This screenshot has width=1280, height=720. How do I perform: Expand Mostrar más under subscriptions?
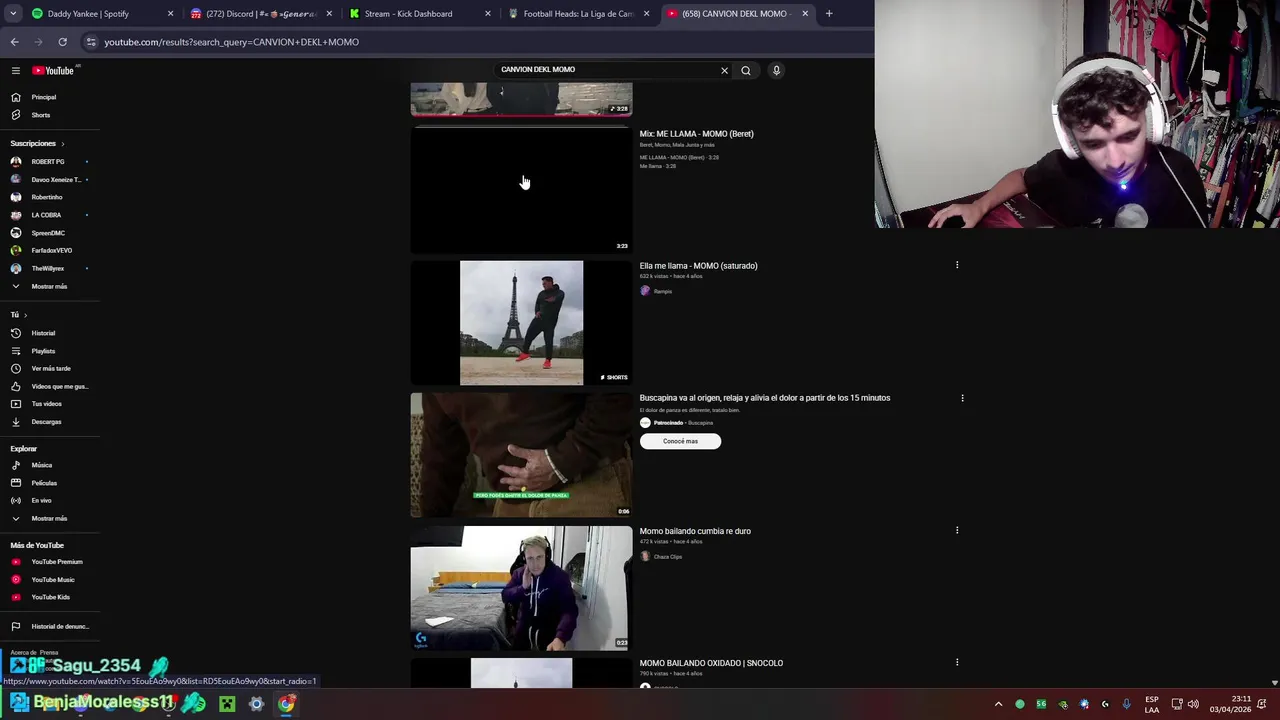click(x=48, y=286)
